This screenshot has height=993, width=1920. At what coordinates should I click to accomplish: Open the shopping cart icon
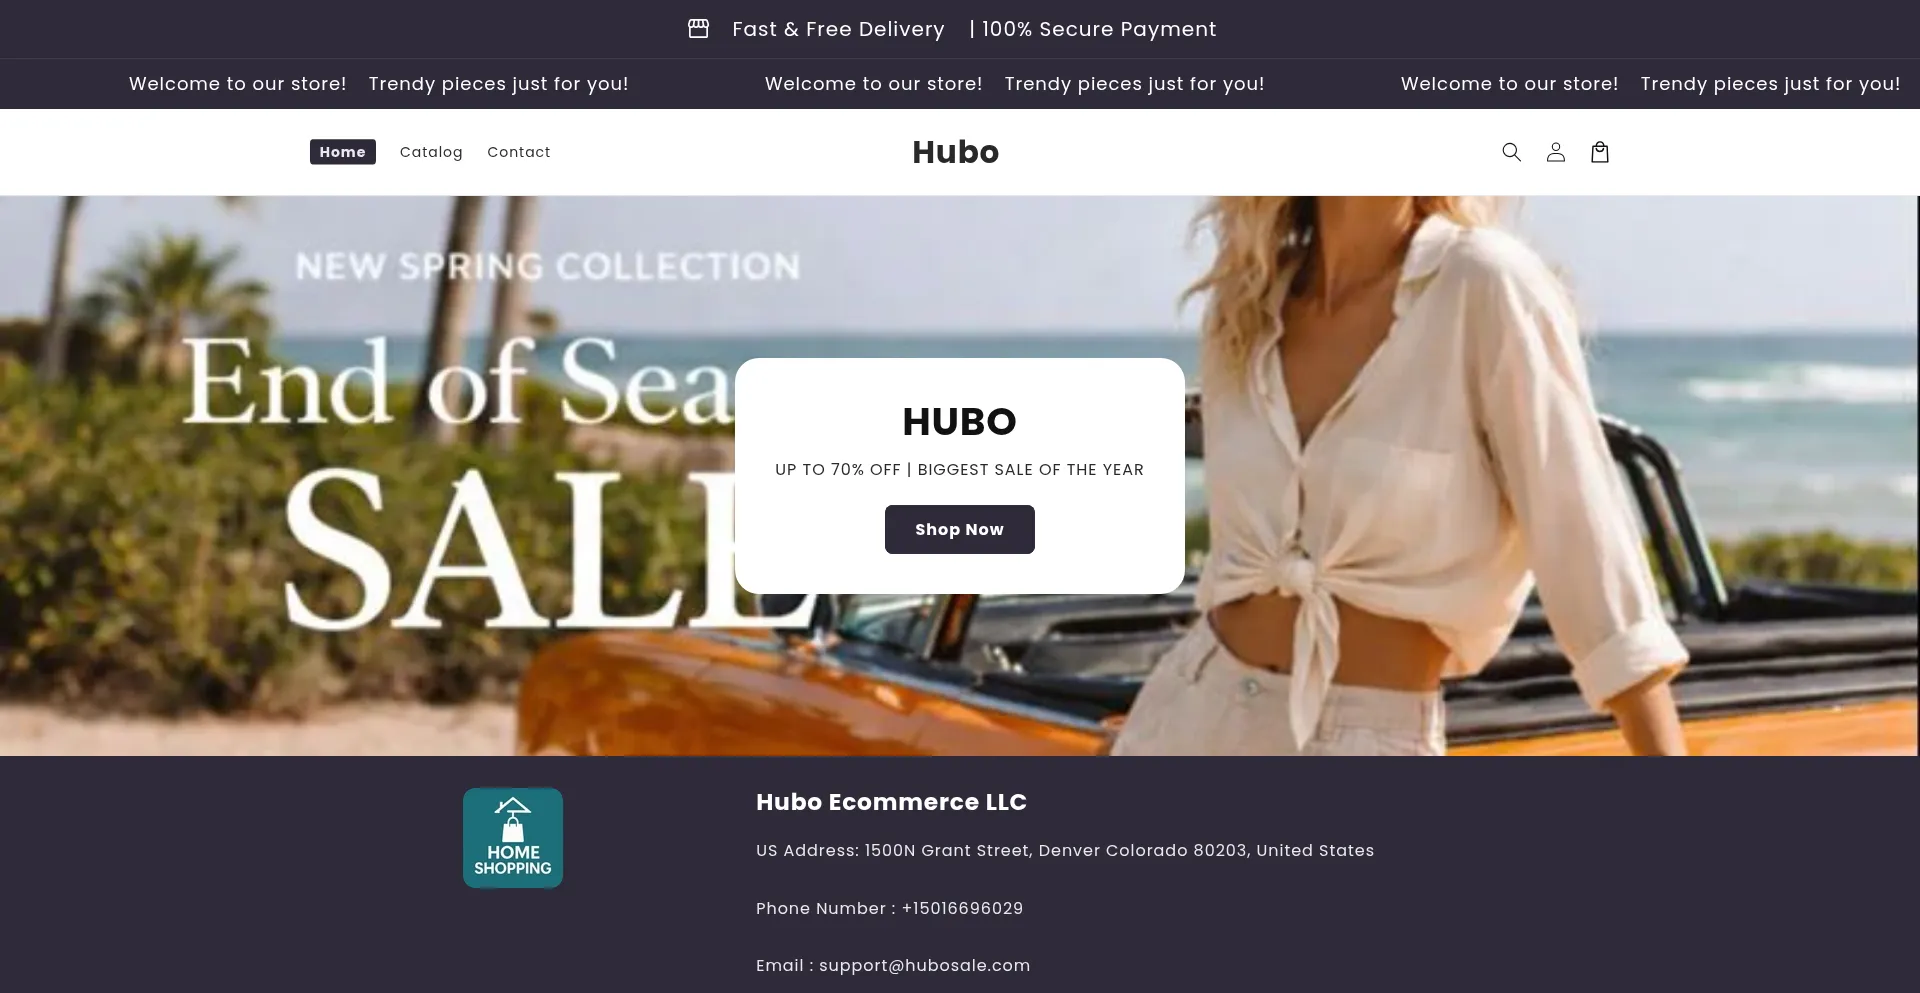[1599, 151]
